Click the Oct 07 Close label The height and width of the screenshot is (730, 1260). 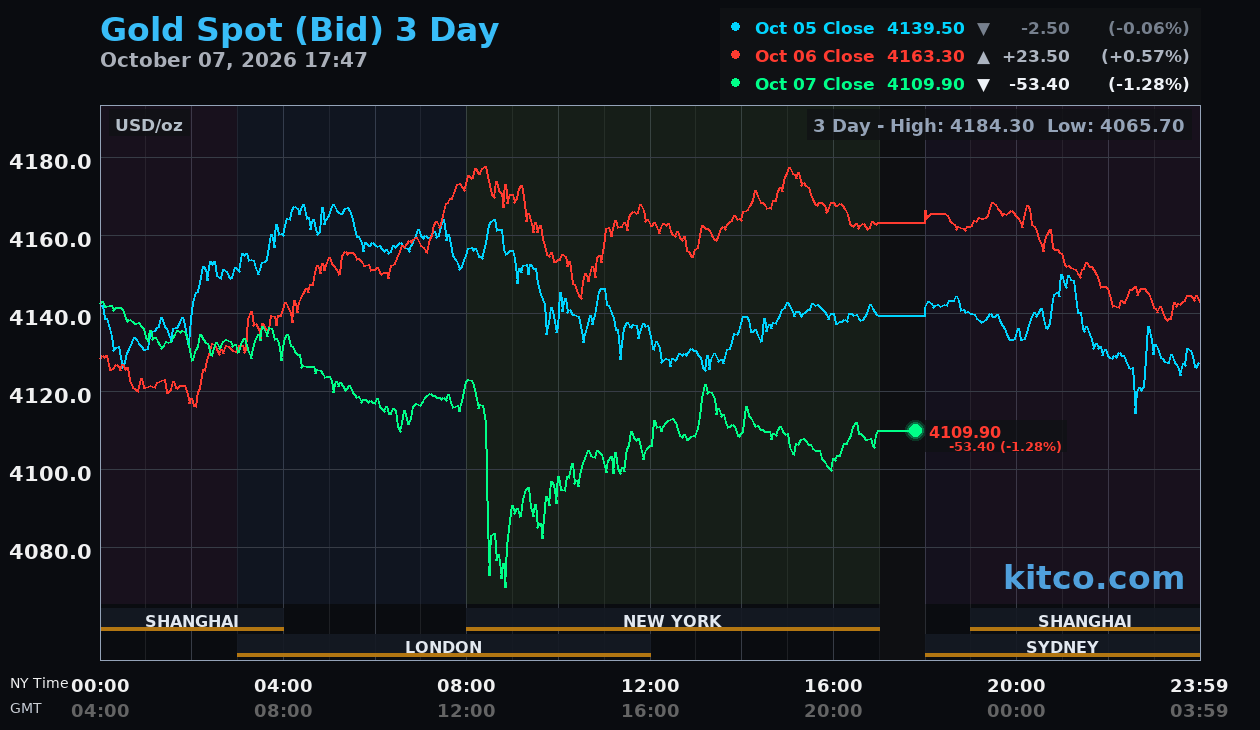pos(815,84)
